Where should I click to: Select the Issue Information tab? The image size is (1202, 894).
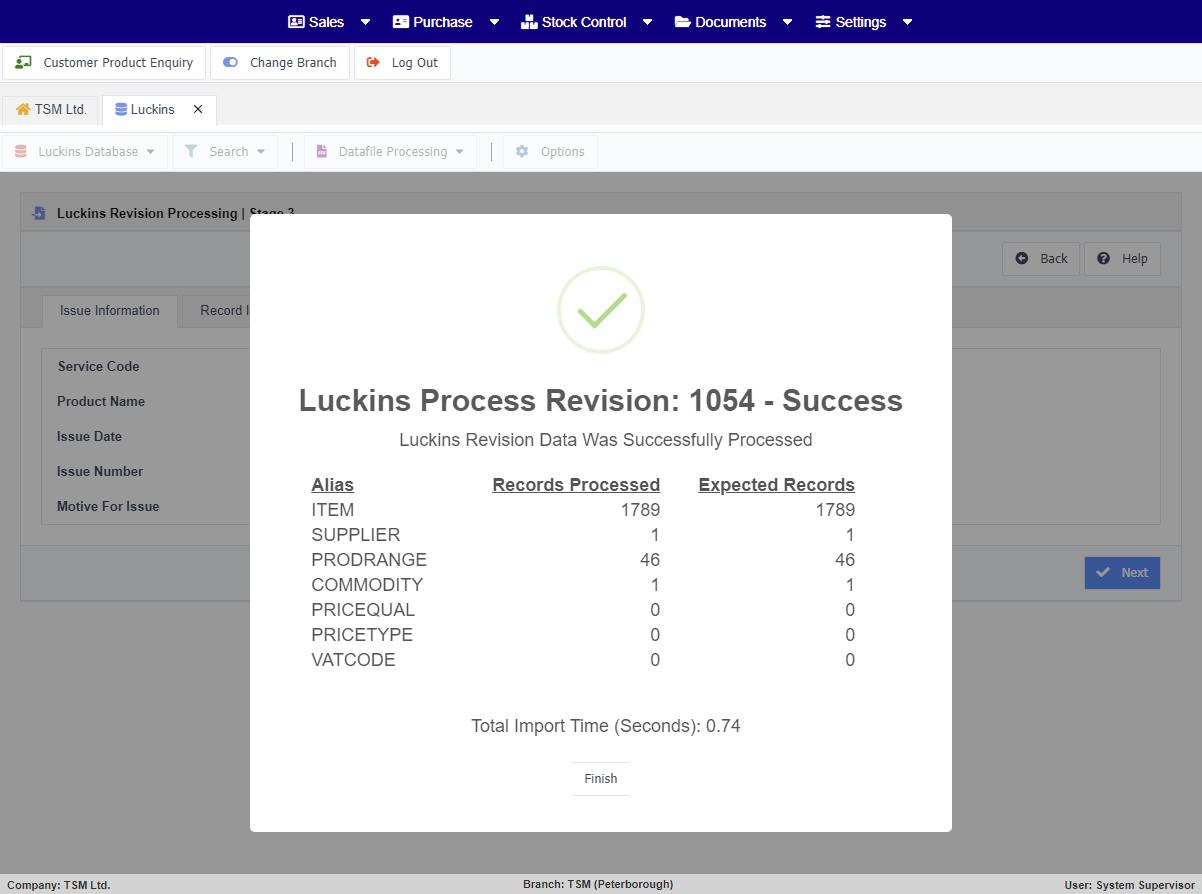click(110, 310)
